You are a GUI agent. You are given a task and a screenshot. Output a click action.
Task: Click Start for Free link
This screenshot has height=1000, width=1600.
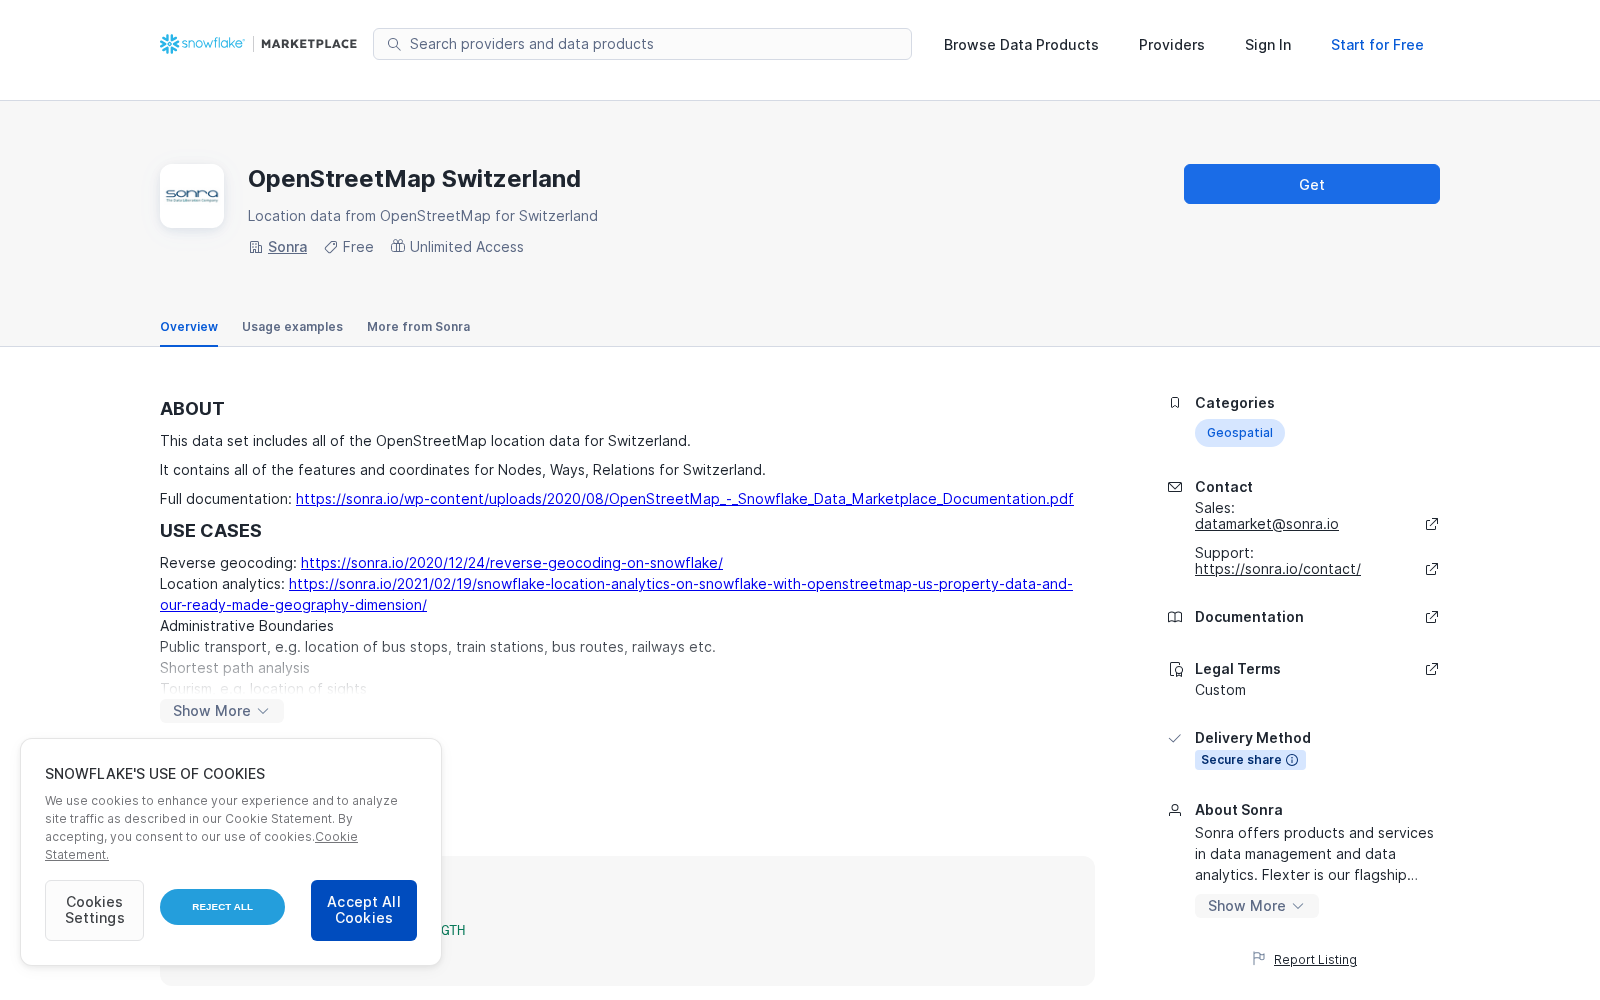coord(1377,45)
